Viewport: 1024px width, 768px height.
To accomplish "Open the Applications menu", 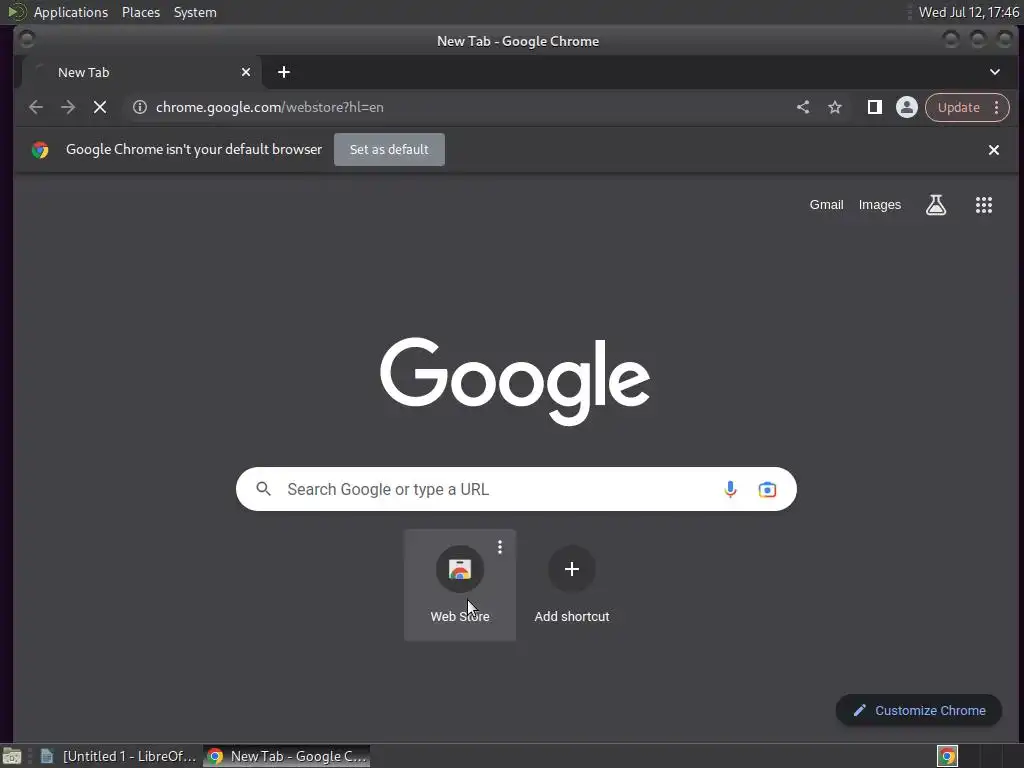I will coord(71,12).
